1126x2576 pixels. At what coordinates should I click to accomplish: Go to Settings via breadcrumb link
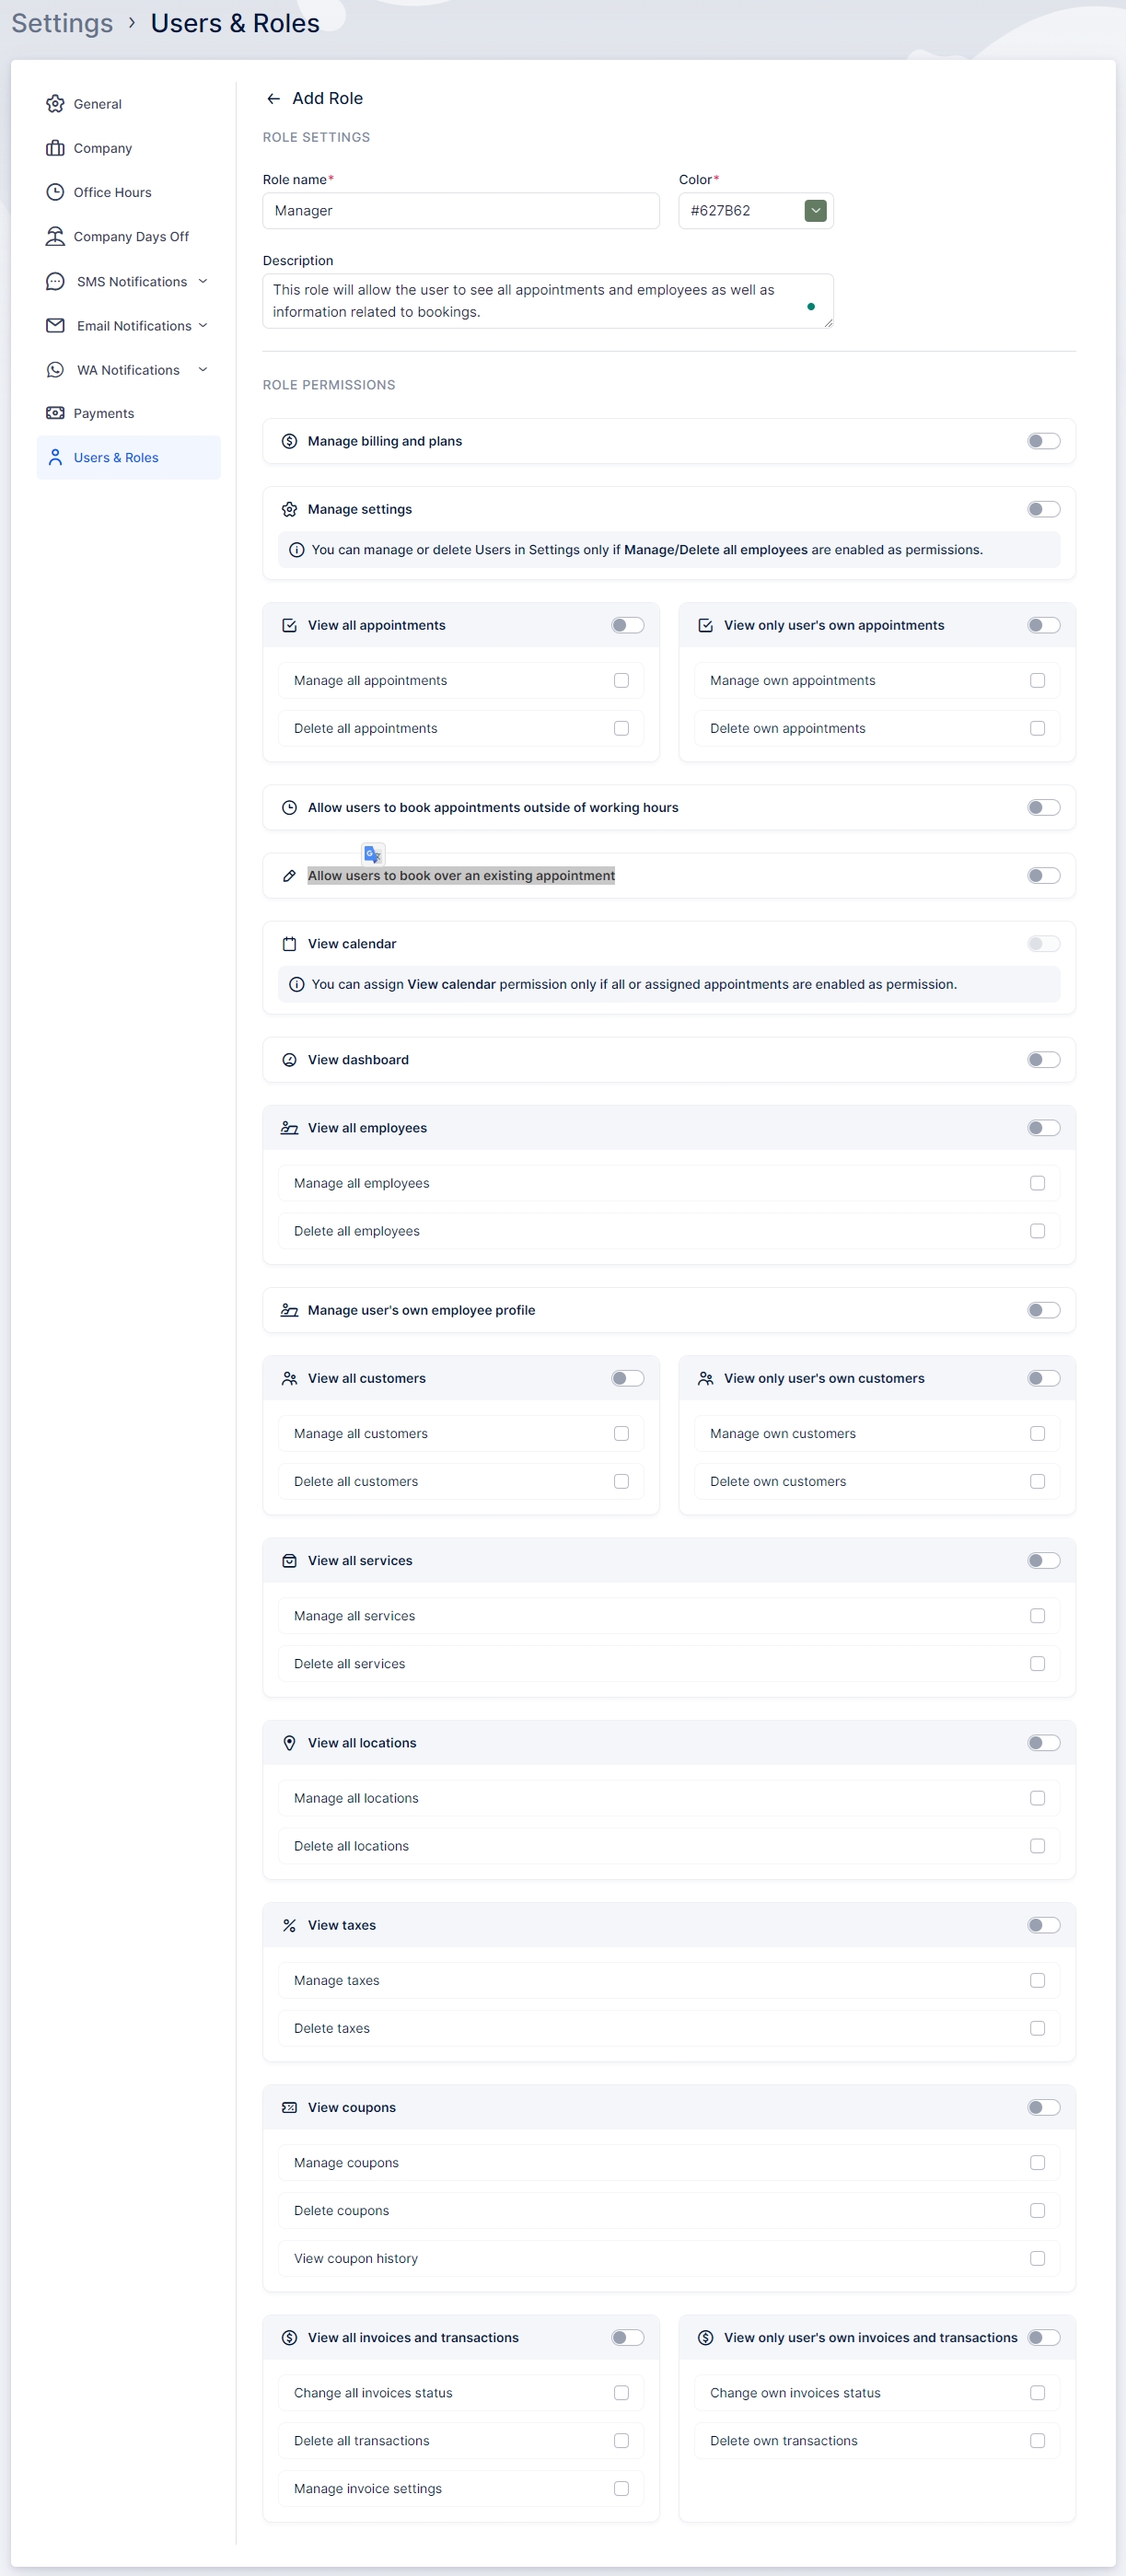pos(62,23)
